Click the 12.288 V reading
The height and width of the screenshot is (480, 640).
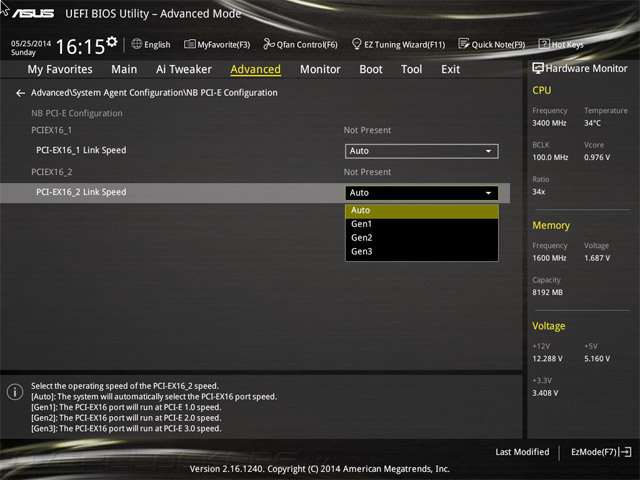(547, 359)
